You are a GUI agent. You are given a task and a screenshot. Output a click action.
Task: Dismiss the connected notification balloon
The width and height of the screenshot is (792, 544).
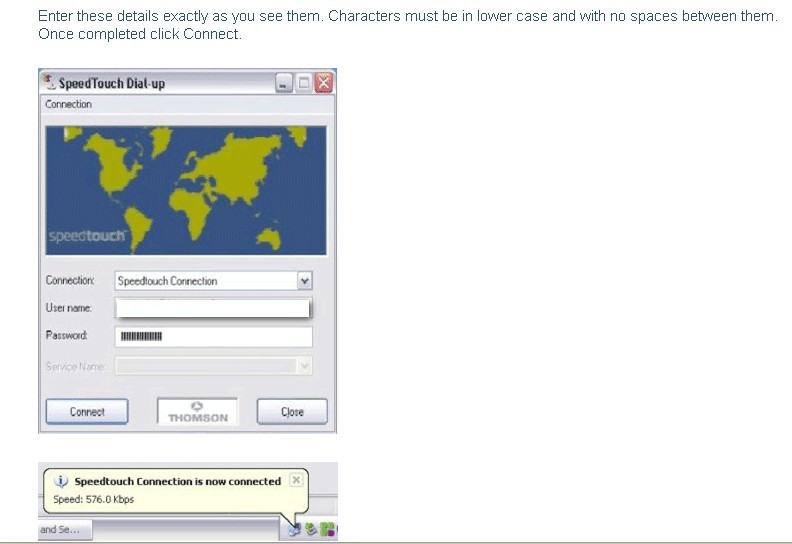click(295, 480)
